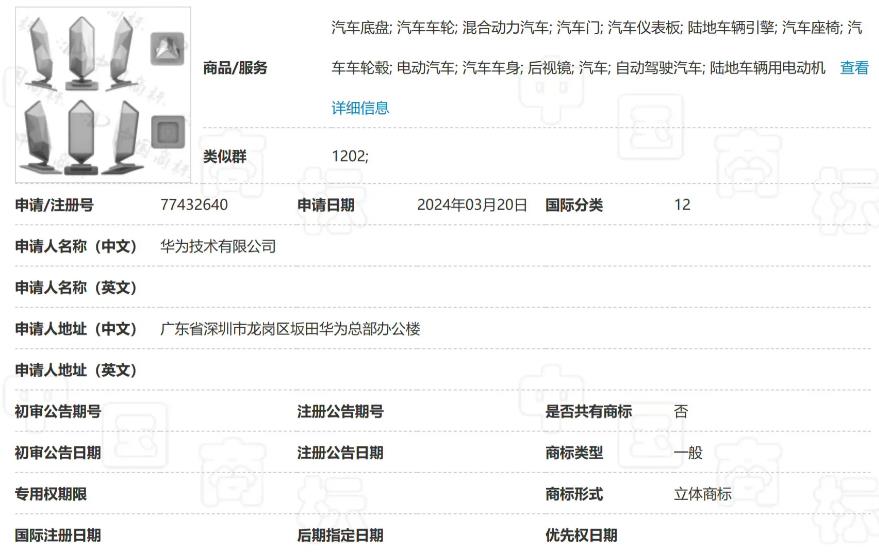Click international class value 12
This screenshot has width=879, height=552.
[682, 205]
